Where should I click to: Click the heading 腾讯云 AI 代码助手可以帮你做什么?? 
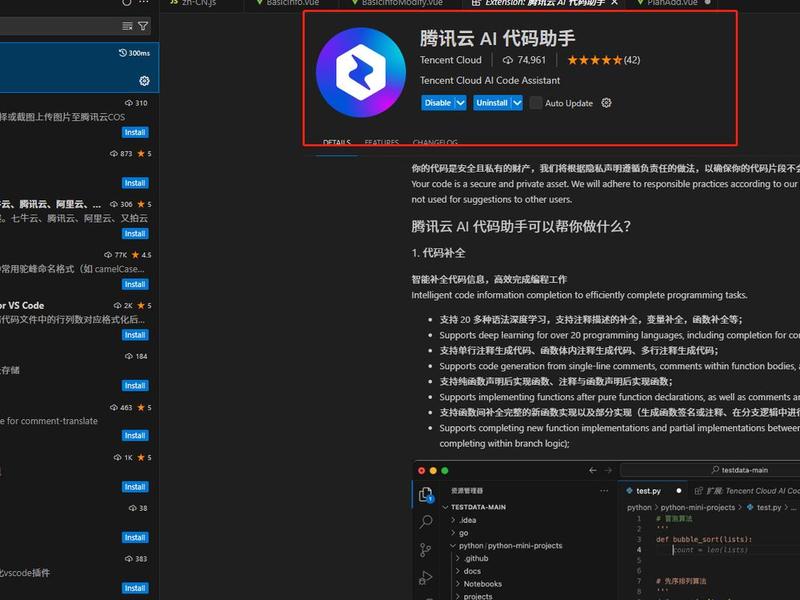tap(521, 226)
